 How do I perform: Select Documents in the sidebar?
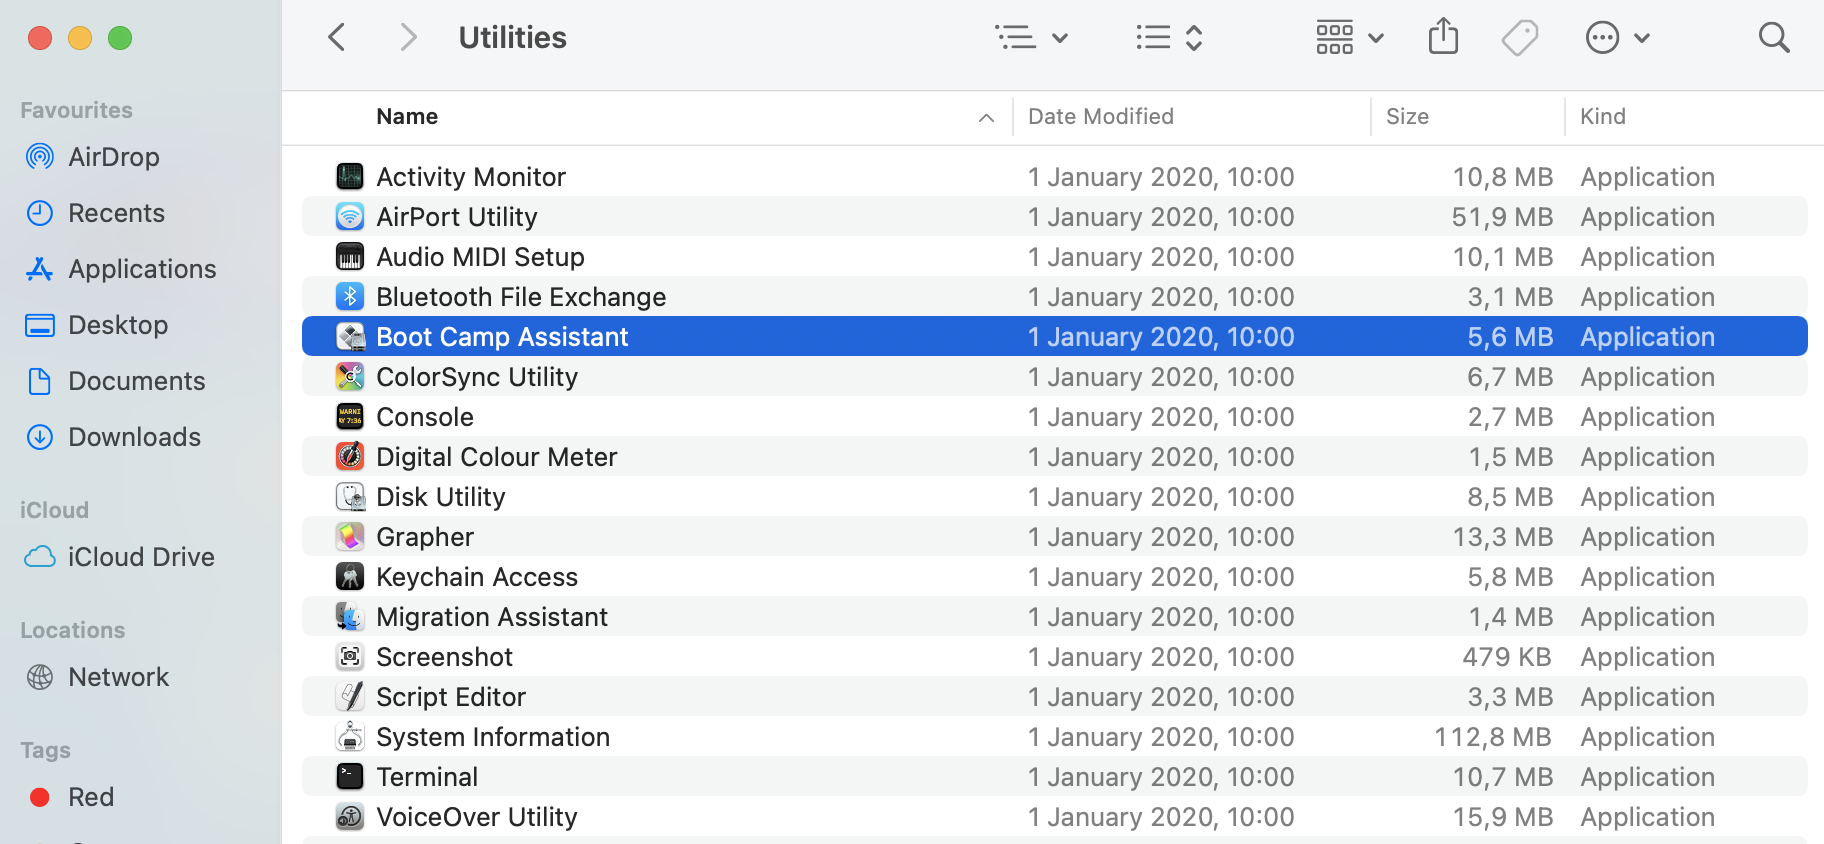point(136,381)
